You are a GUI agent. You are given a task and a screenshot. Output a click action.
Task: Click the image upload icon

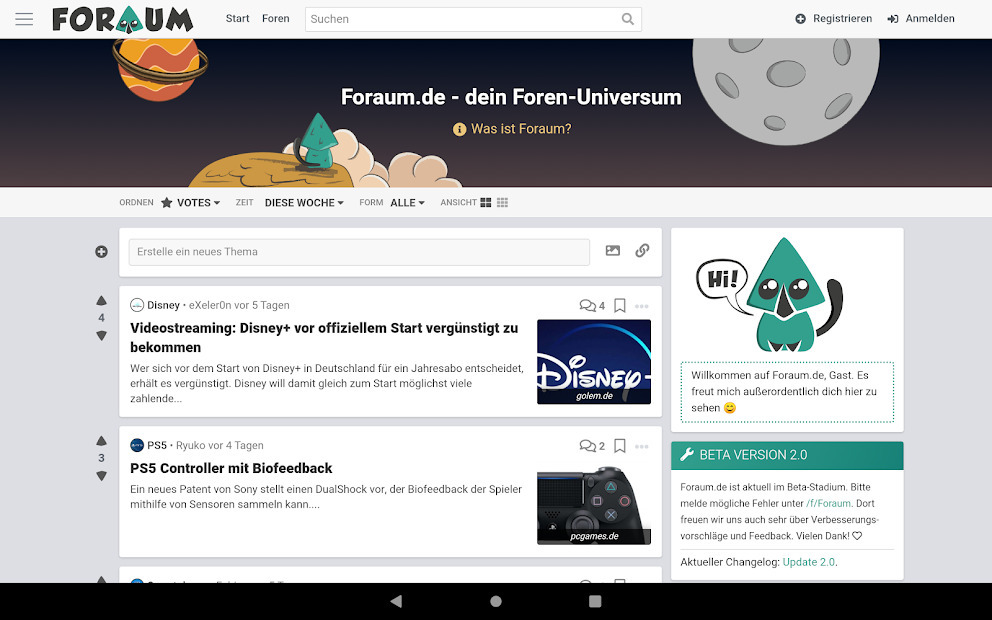613,251
